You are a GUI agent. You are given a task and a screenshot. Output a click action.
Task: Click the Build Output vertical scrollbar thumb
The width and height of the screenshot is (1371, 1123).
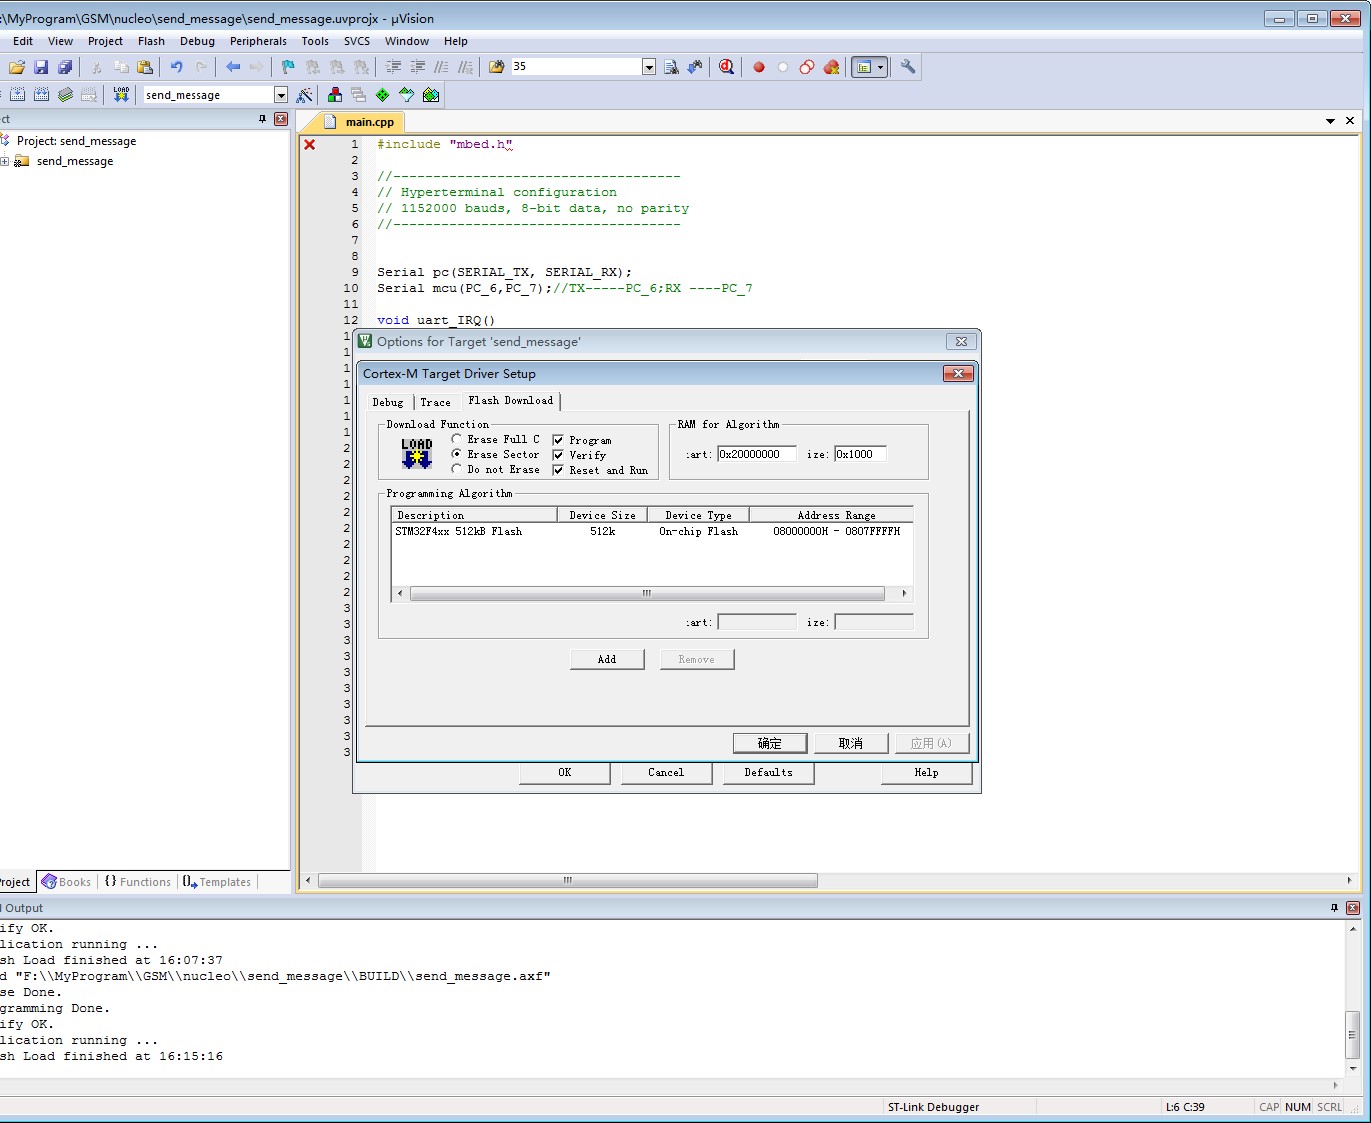1352,1034
